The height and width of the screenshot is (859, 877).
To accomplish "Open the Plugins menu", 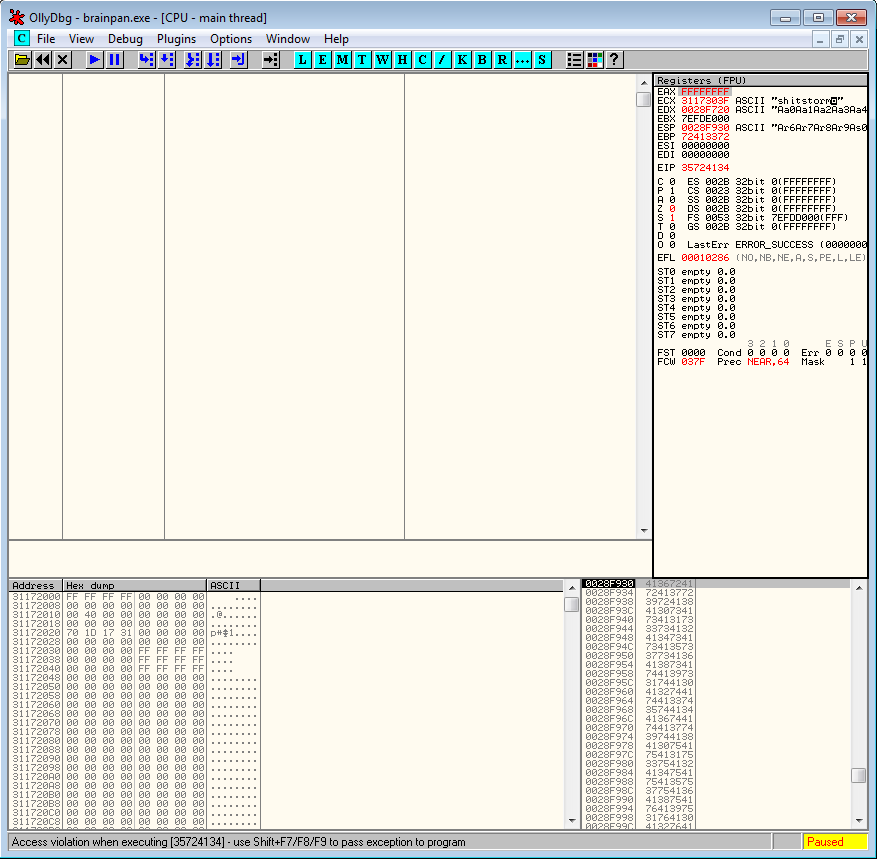I will pos(176,39).
